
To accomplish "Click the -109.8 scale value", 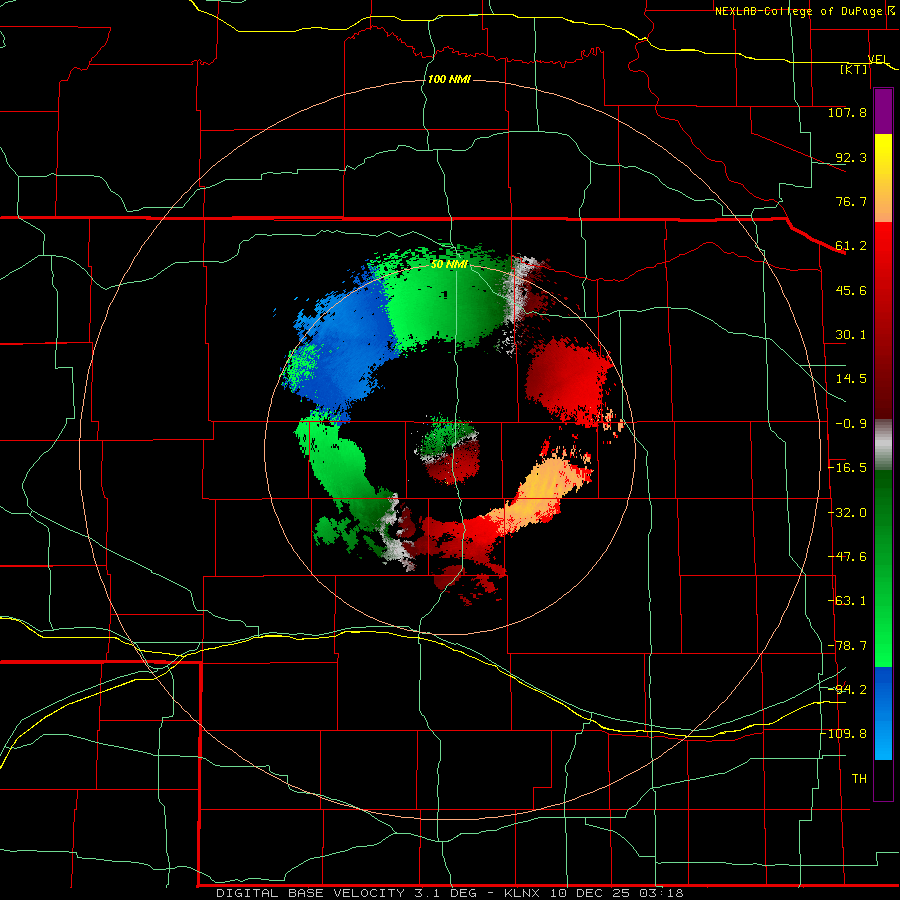I will coord(844,734).
